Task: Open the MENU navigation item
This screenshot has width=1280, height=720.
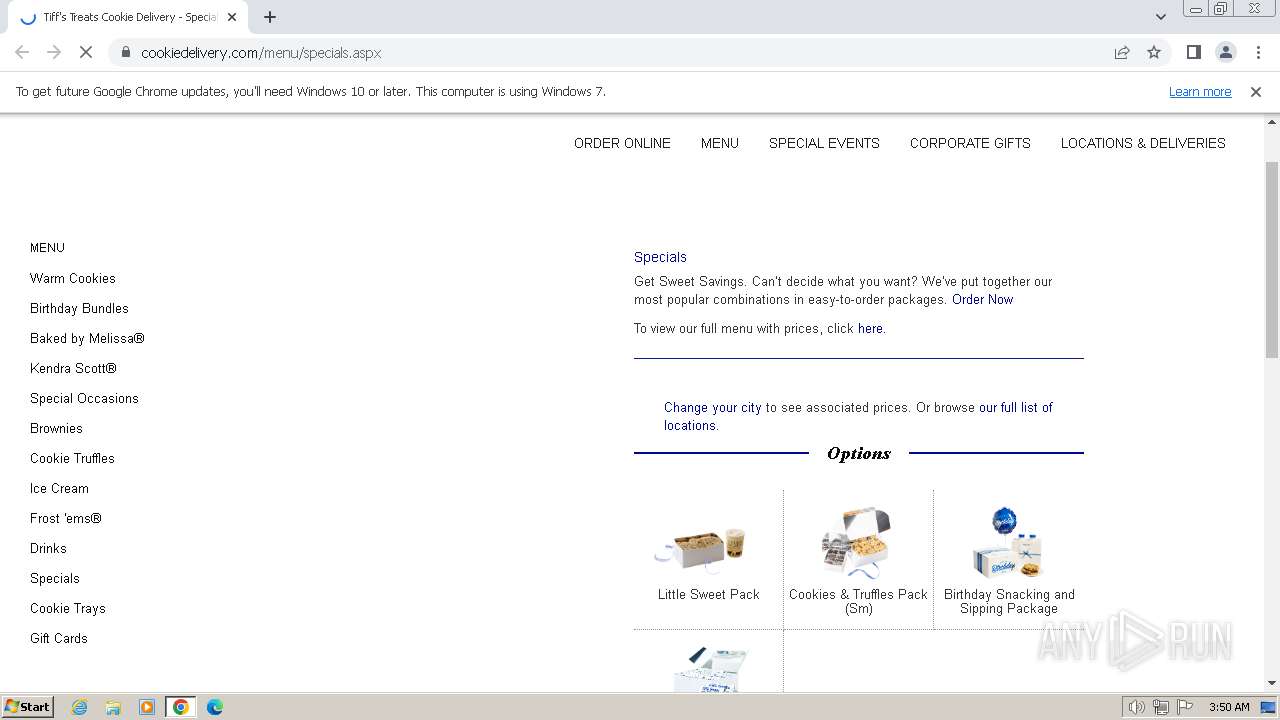Action: (x=720, y=143)
